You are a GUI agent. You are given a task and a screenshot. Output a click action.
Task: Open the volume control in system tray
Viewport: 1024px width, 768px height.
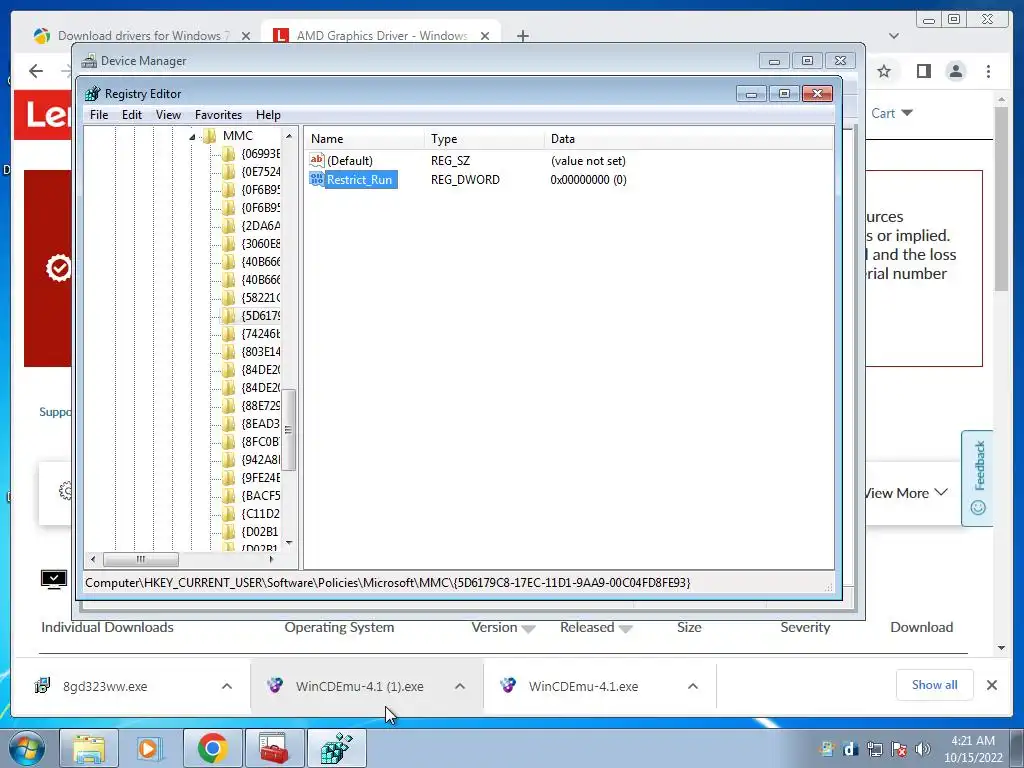(923, 749)
